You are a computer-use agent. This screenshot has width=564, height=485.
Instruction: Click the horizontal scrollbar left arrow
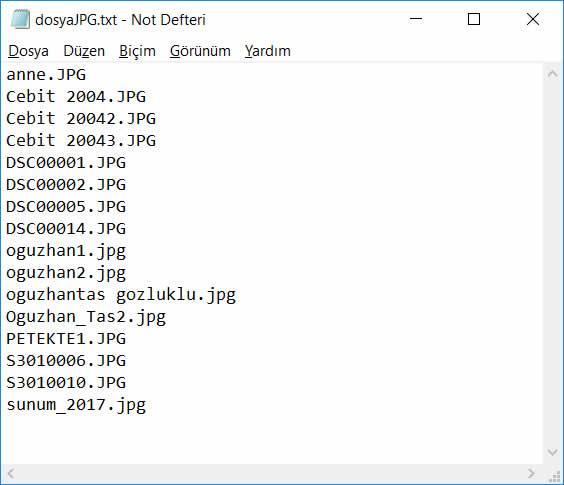[x=11, y=473]
